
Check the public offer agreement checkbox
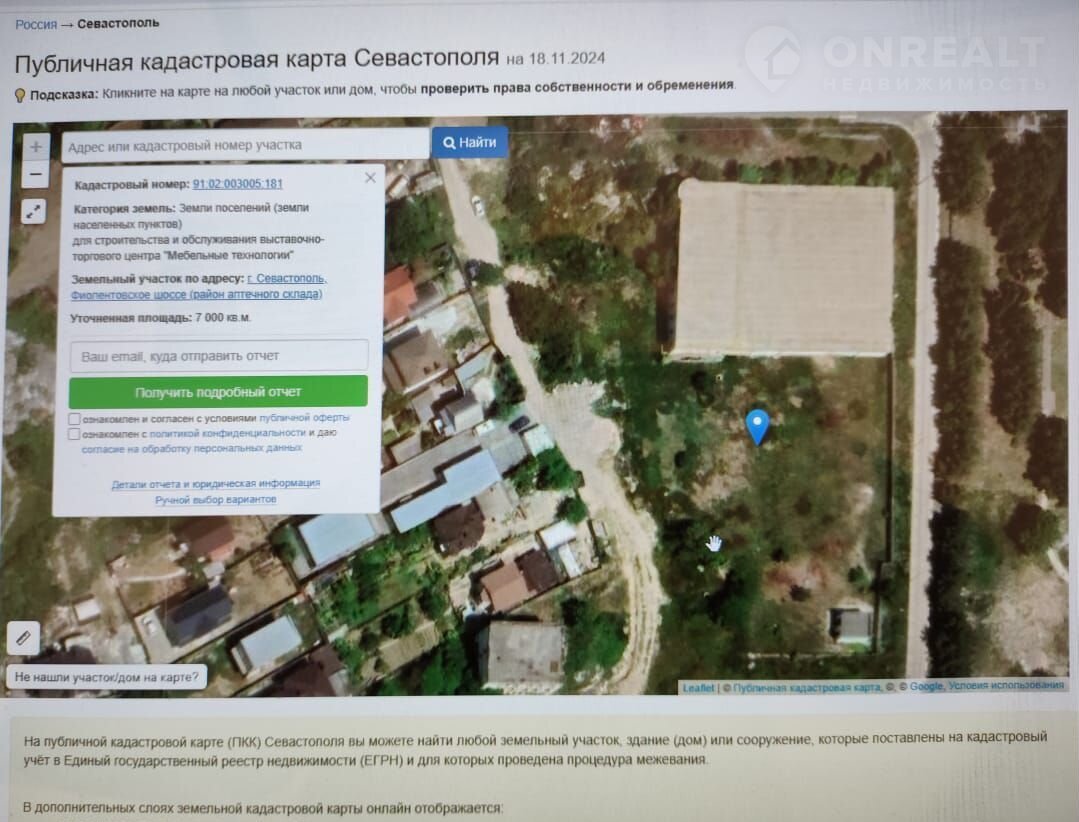(x=75, y=418)
